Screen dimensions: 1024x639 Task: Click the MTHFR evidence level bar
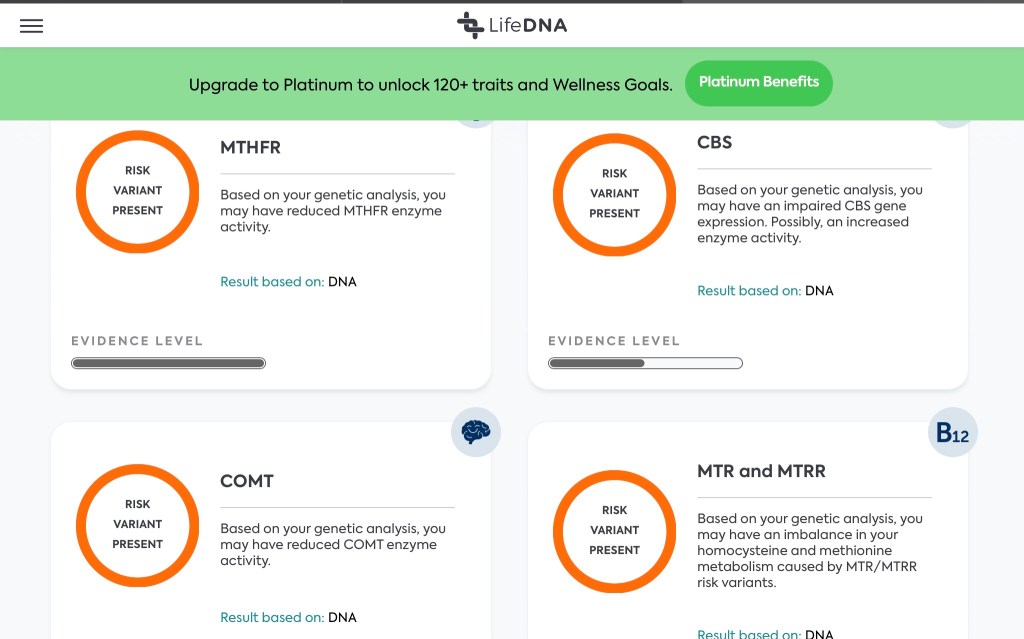[168, 363]
